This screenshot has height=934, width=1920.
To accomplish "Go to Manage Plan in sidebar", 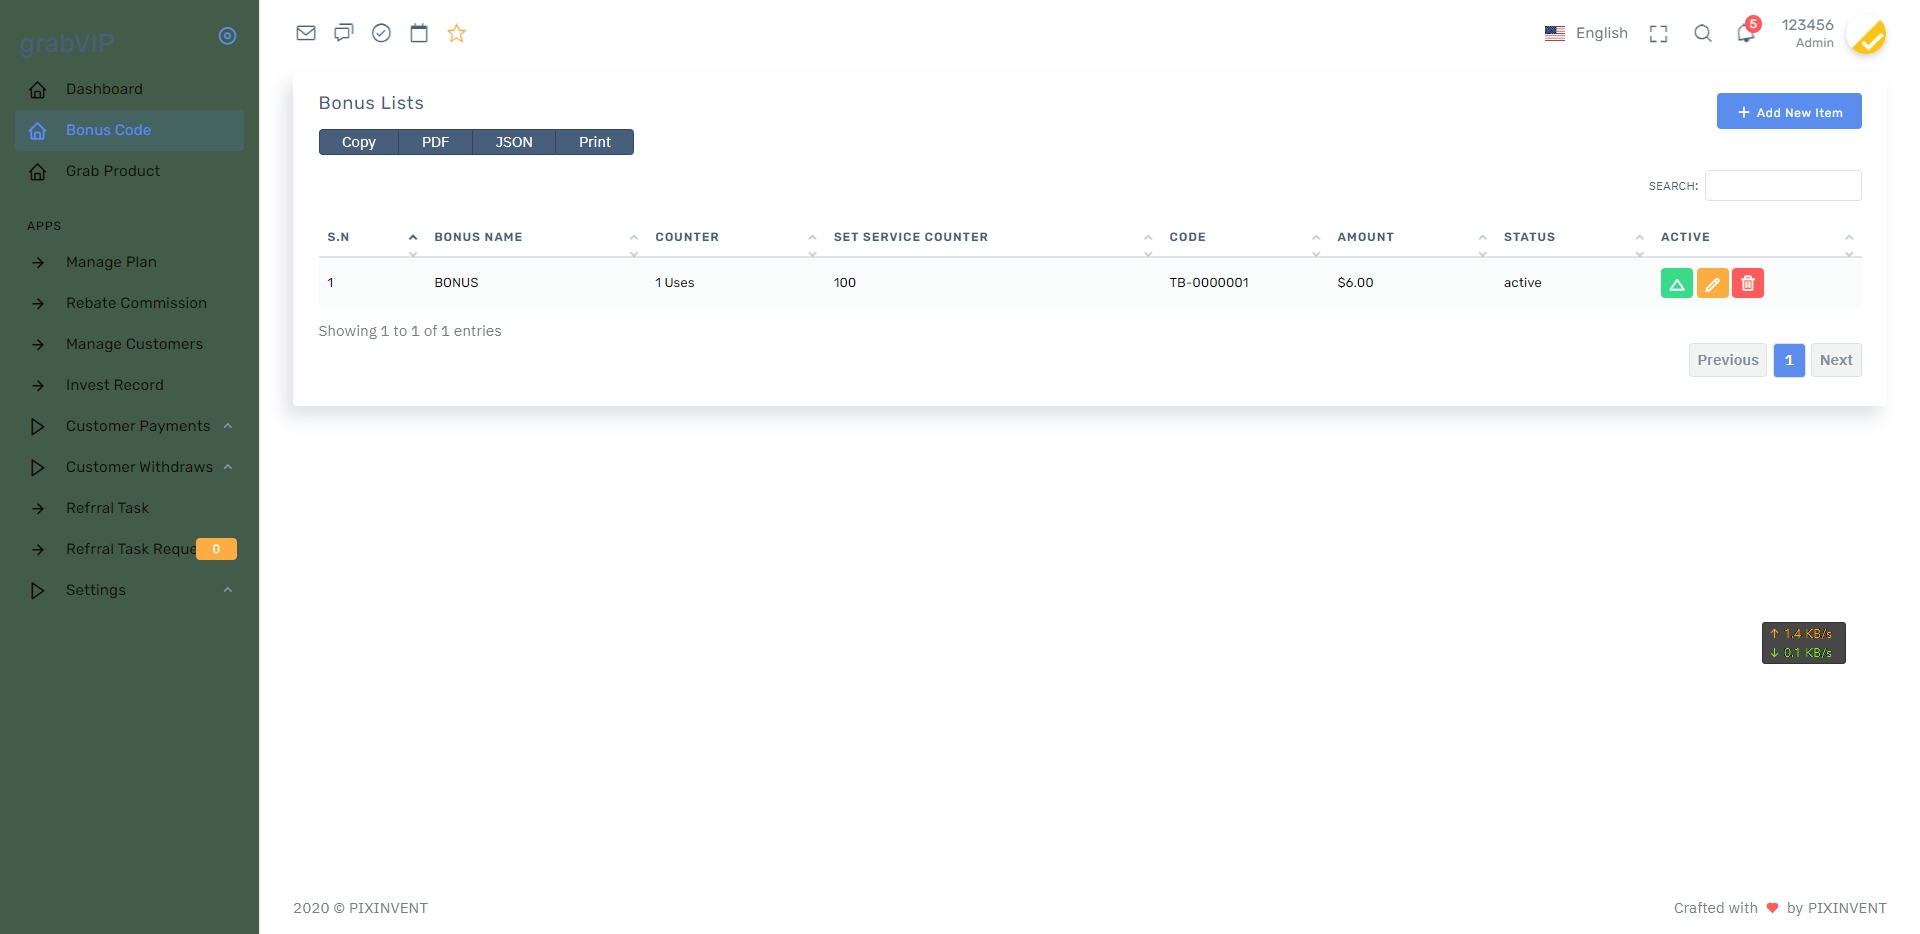I will (x=111, y=262).
